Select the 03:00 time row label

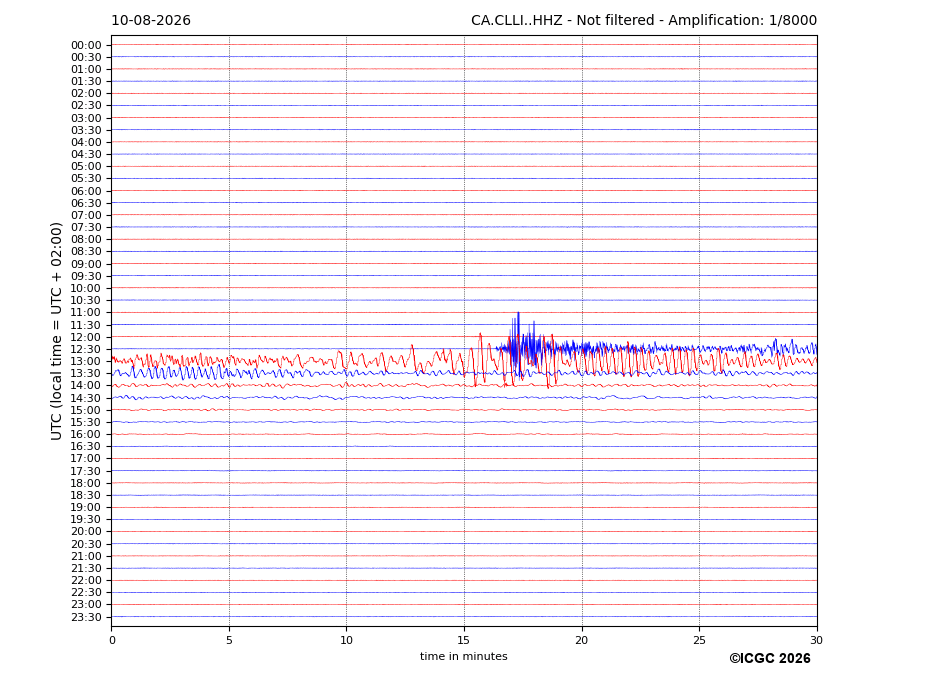(86, 118)
